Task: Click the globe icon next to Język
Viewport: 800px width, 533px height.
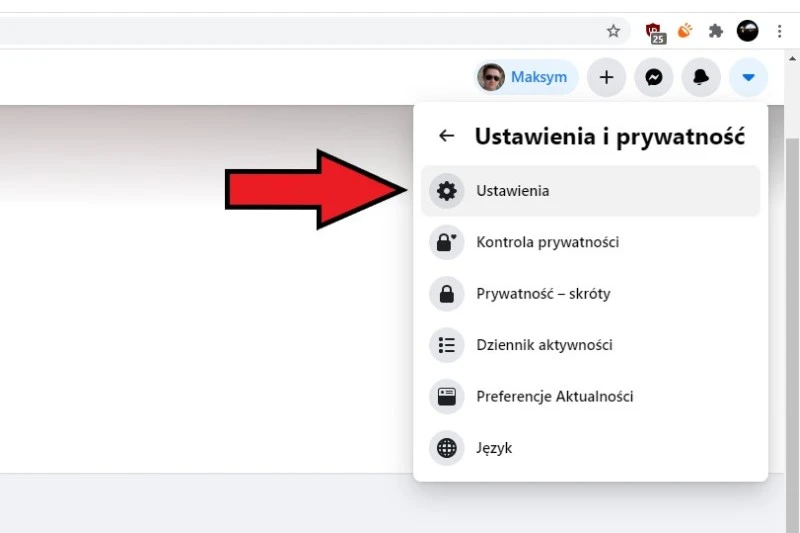Action: (446, 448)
